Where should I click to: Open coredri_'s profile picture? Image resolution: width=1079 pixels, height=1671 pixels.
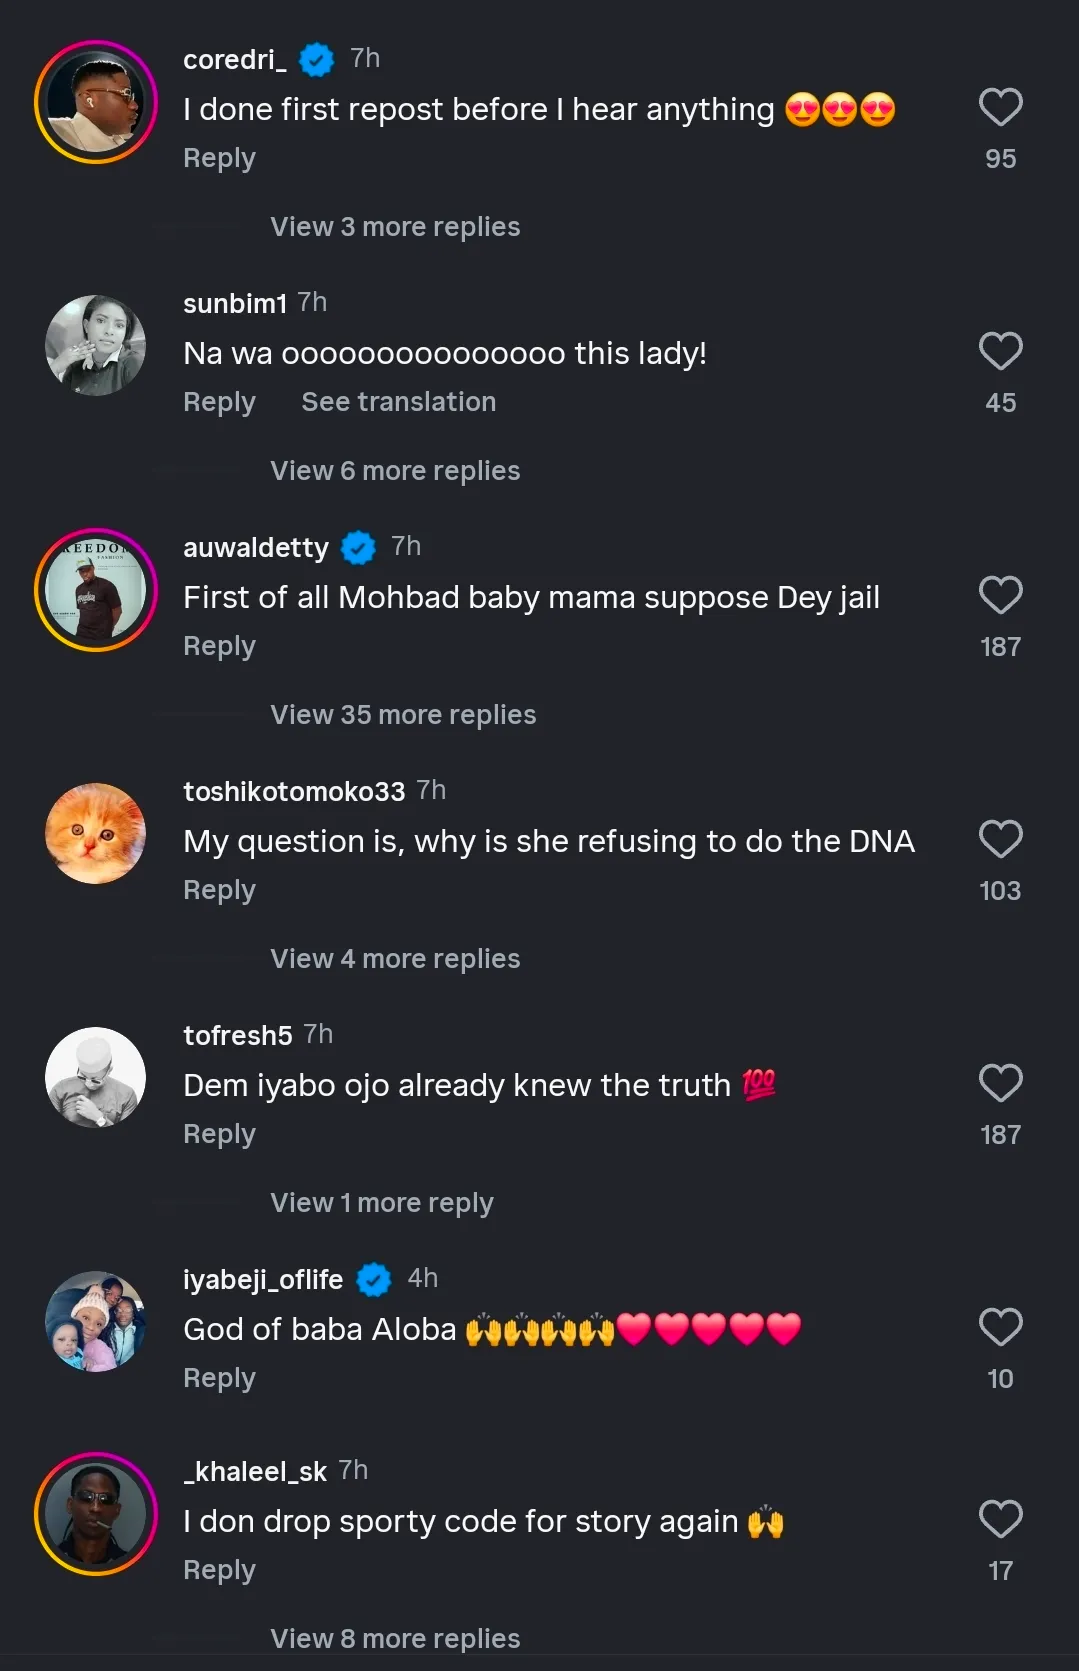tap(96, 102)
